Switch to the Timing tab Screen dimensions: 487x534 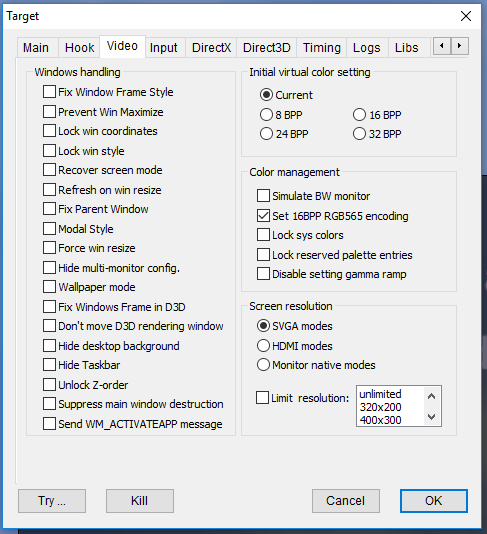pyautogui.click(x=322, y=47)
